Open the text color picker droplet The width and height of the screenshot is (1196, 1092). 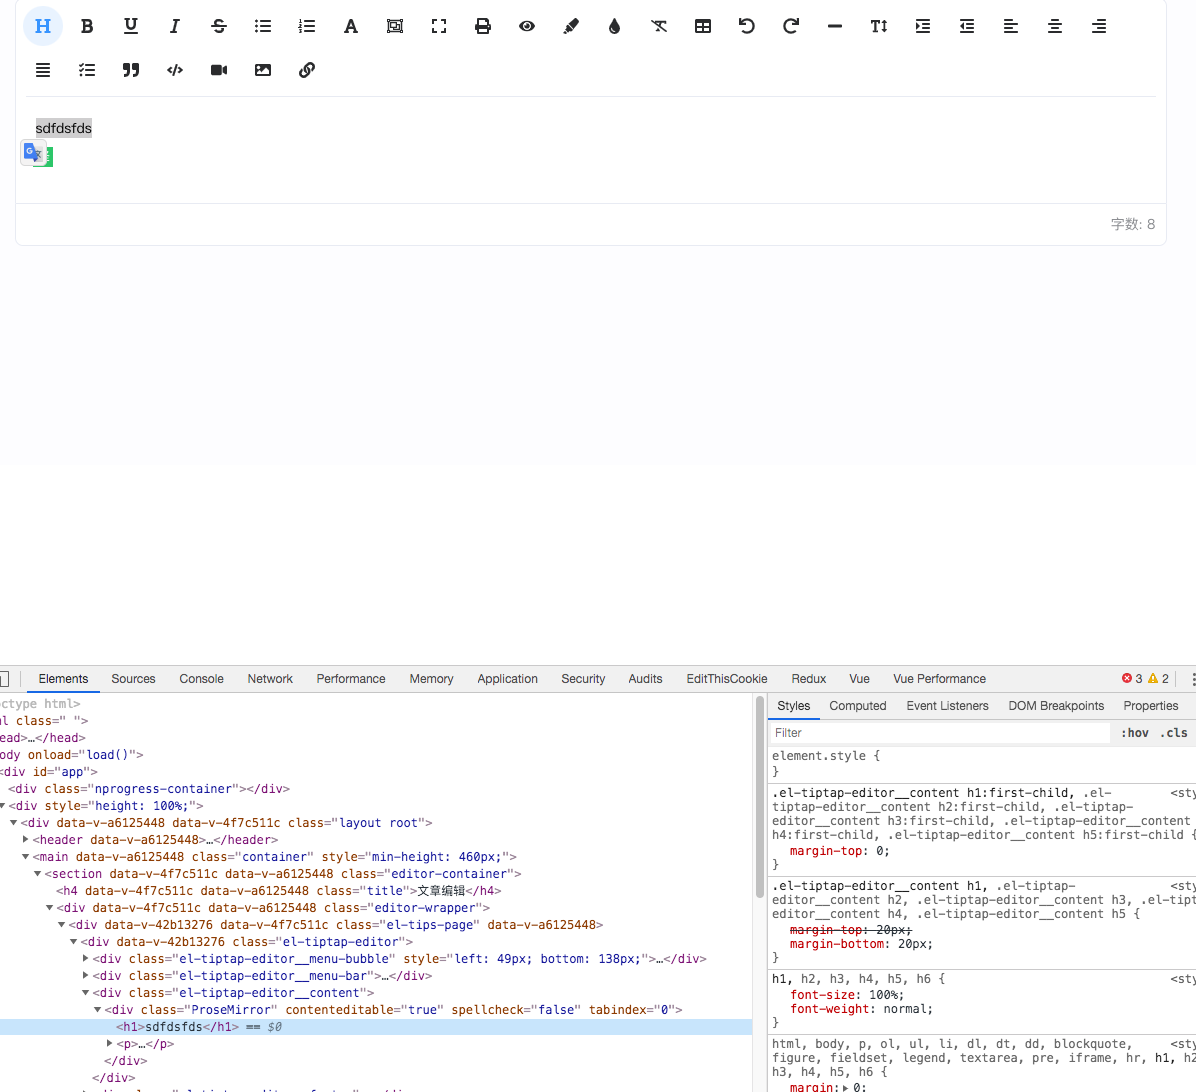[615, 26]
